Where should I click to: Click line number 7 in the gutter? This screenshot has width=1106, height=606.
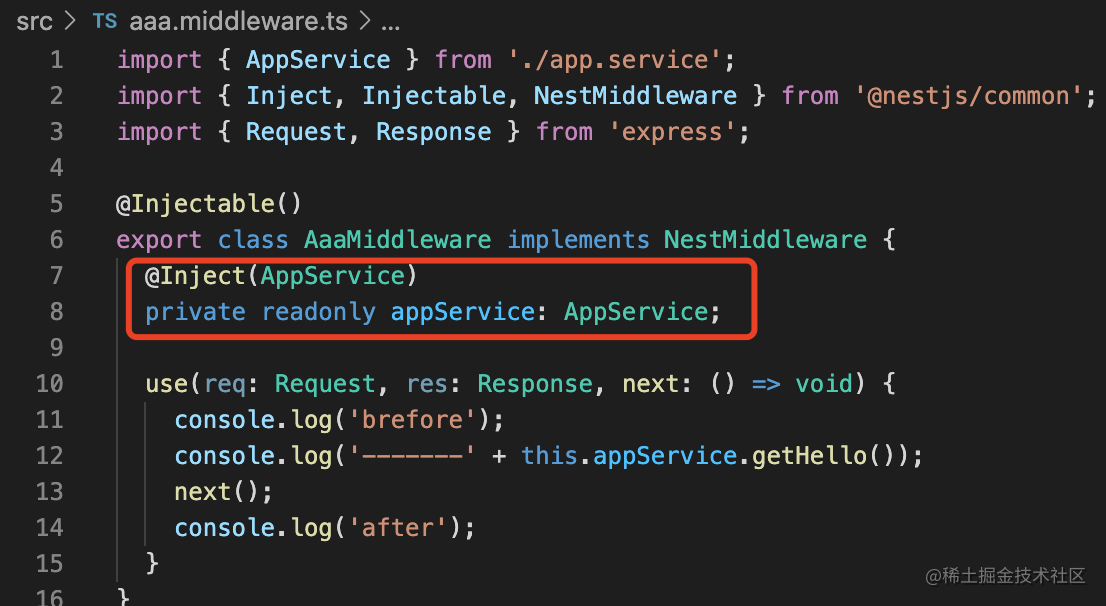pyautogui.click(x=56, y=275)
